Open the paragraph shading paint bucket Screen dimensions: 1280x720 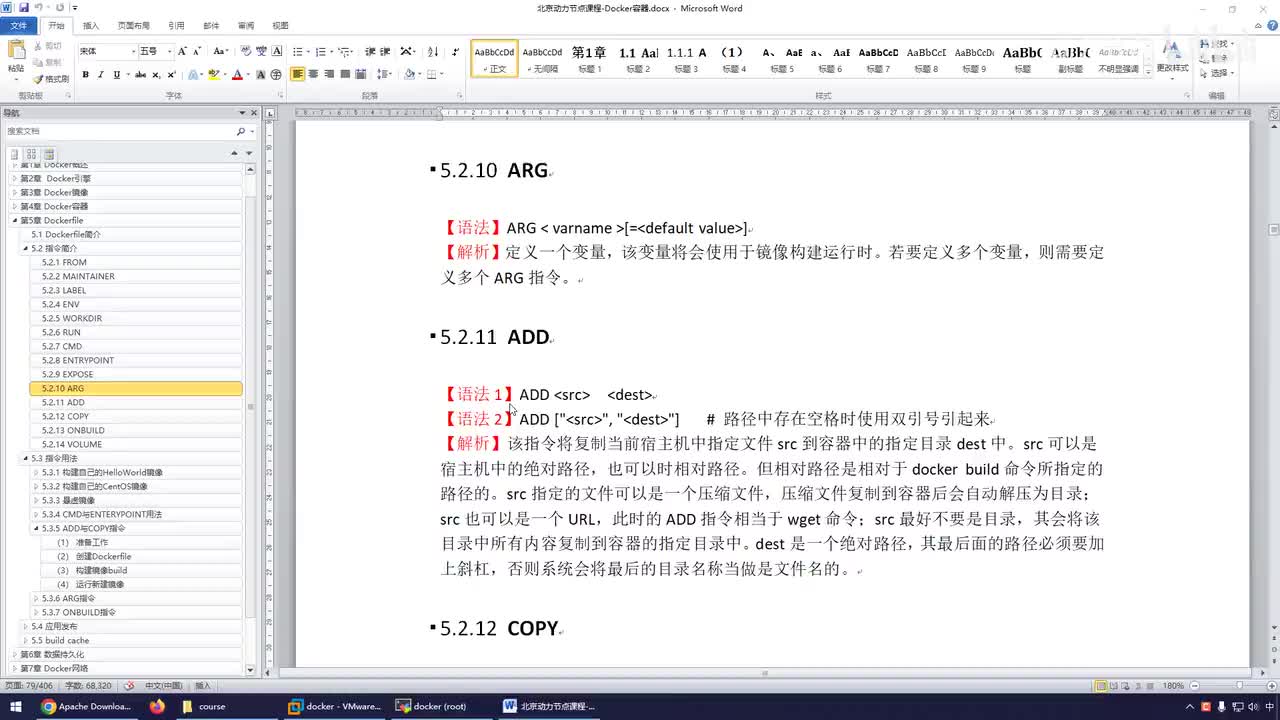[409, 74]
